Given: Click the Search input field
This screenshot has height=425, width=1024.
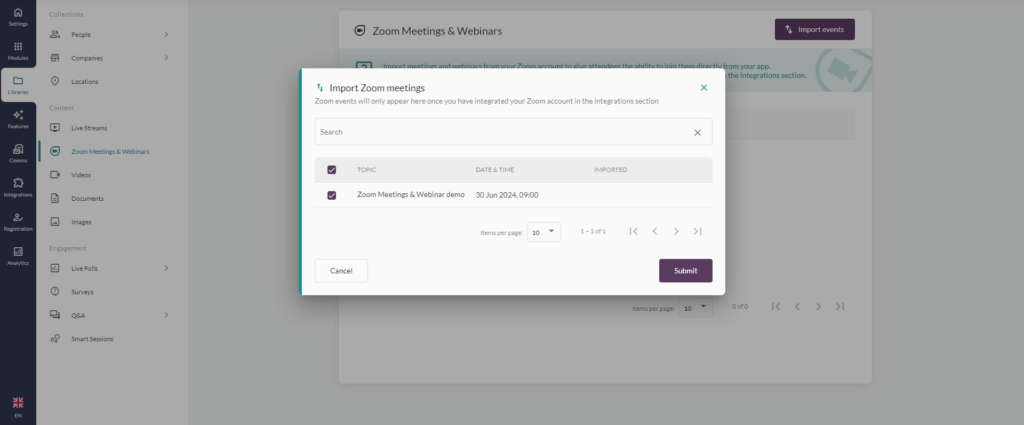Looking at the screenshot, I should pyautogui.click(x=500, y=132).
